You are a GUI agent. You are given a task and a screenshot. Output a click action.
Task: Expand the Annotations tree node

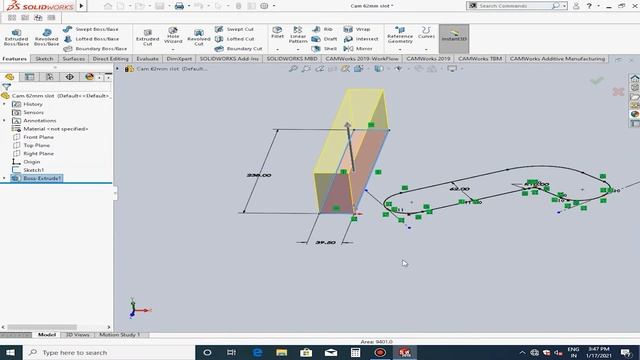[x=4, y=120]
